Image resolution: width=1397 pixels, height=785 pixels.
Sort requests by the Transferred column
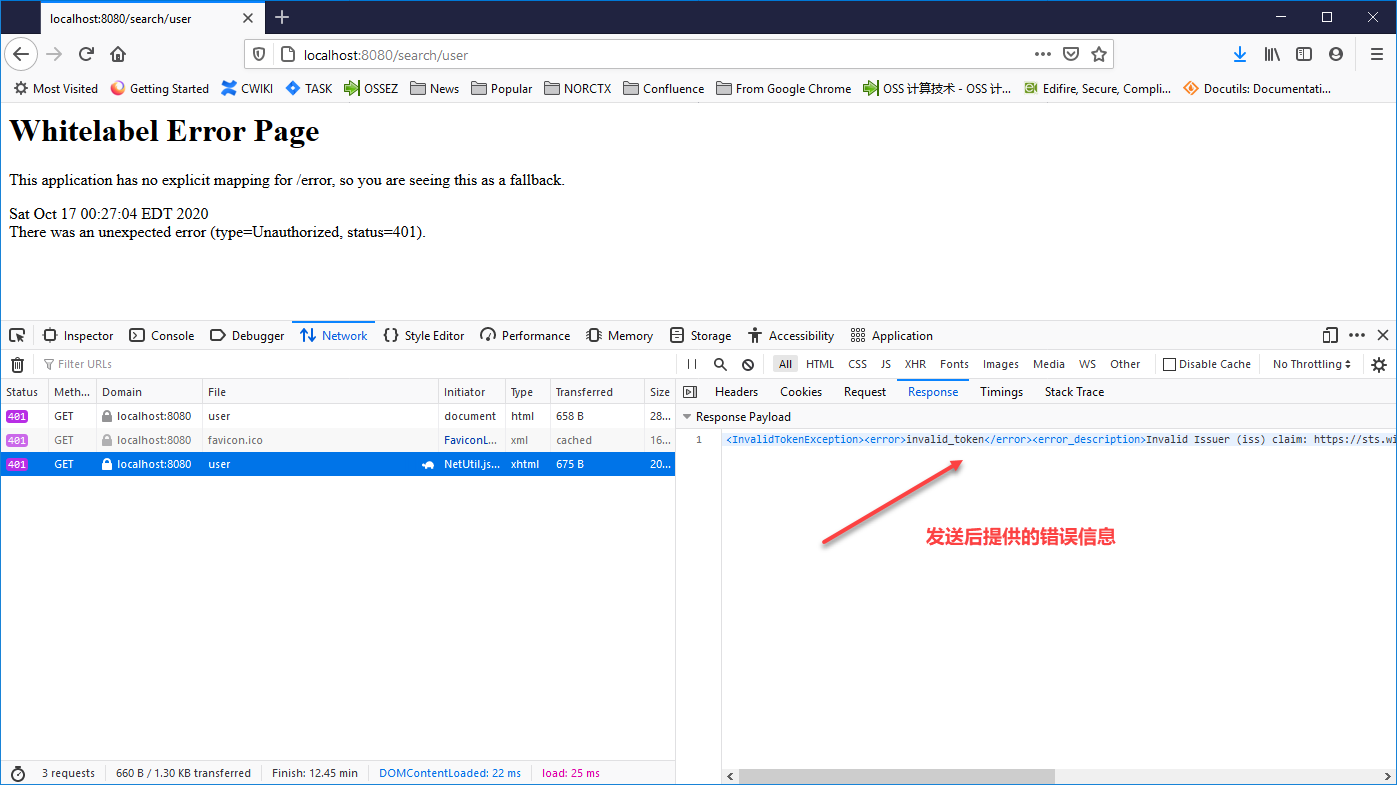point(597,392)
